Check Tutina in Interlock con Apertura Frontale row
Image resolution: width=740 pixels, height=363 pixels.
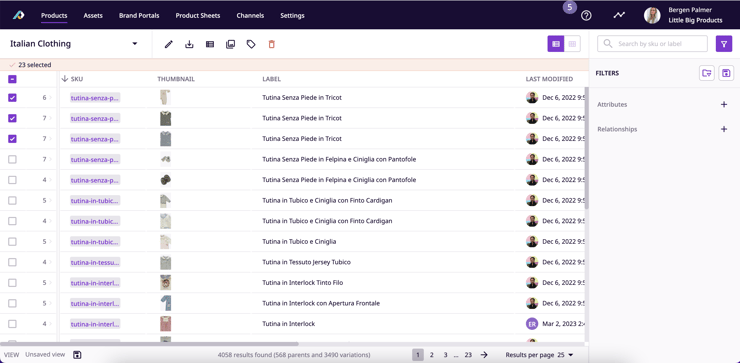pos(12,303)
